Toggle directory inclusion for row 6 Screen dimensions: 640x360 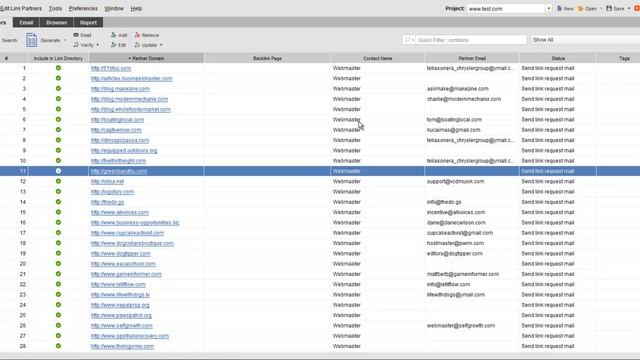(58, 120)
